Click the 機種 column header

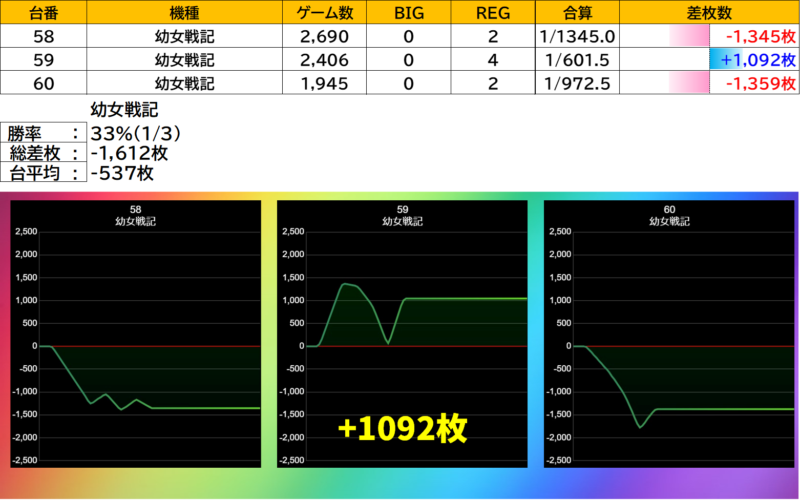pyautogui.click(x=184, y=12)
